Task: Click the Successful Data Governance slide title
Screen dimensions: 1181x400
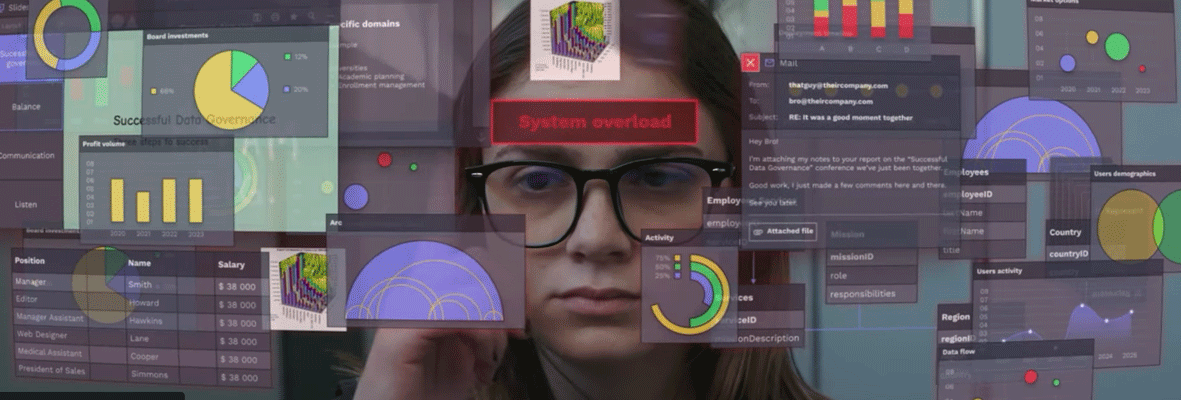Action: (x=194, y=120)
